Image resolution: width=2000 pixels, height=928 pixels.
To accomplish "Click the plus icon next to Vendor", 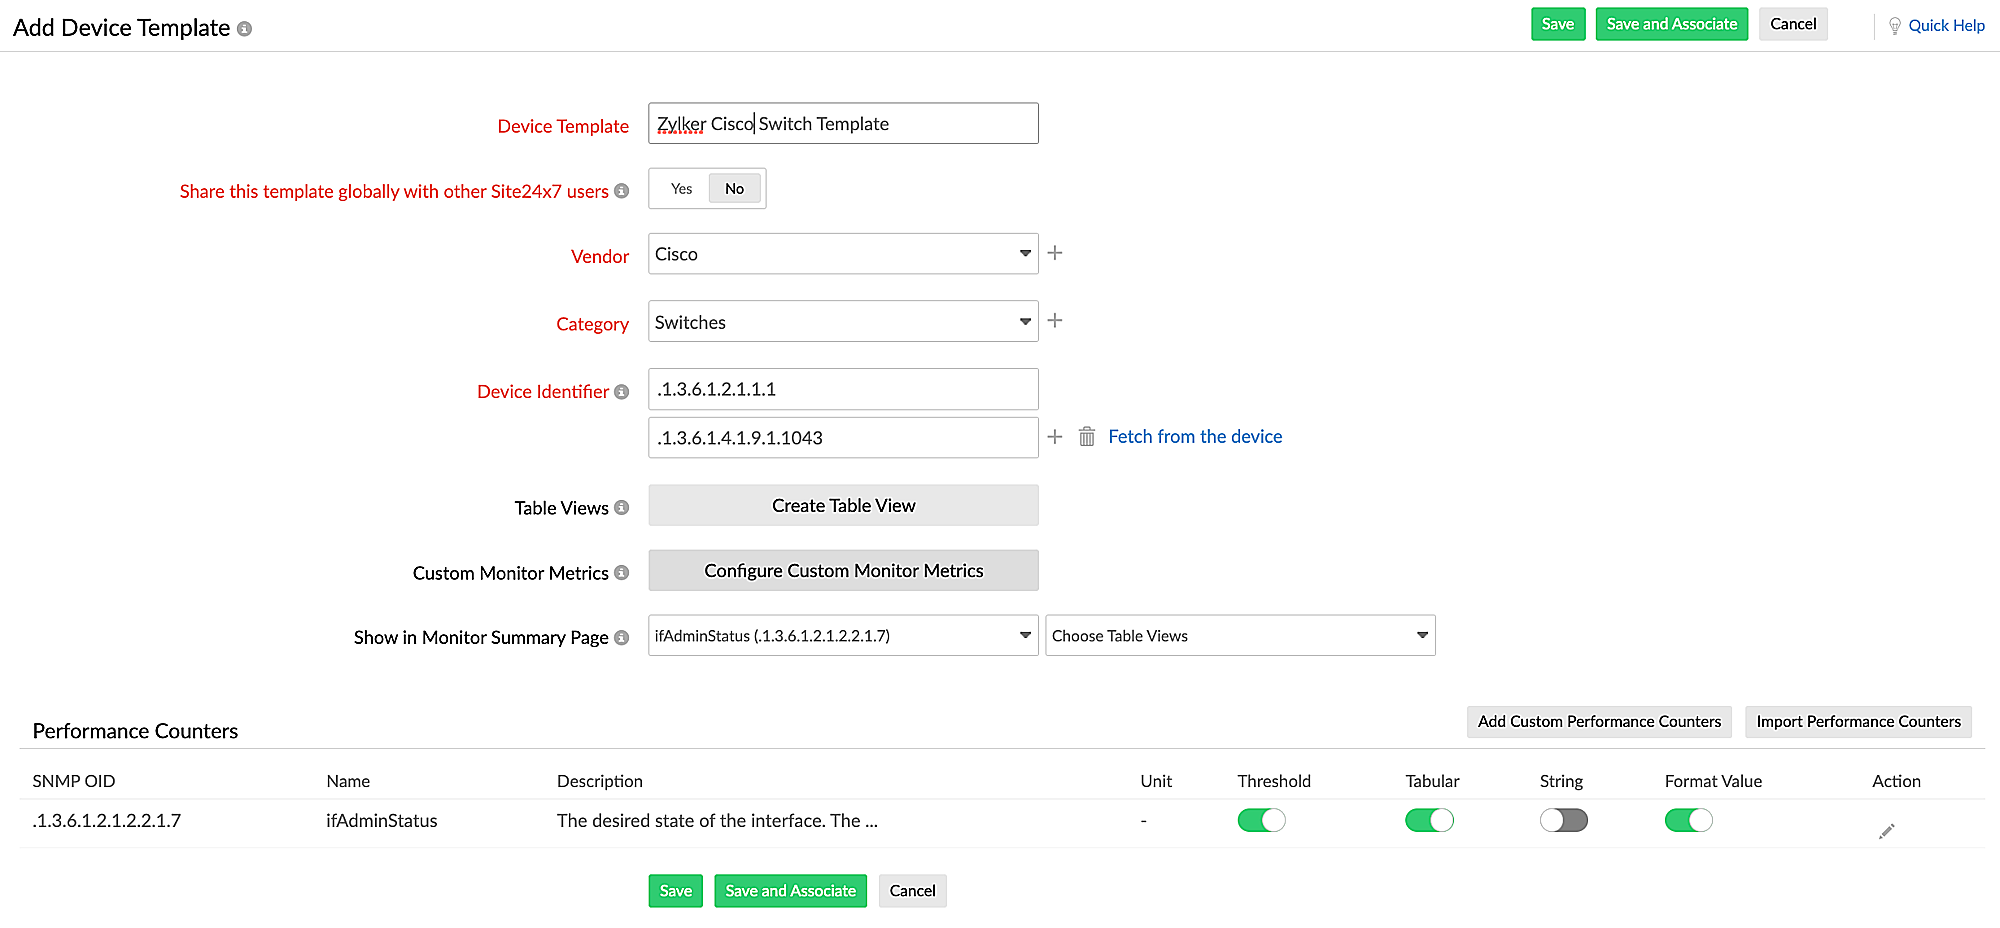I will [1054, 253].
